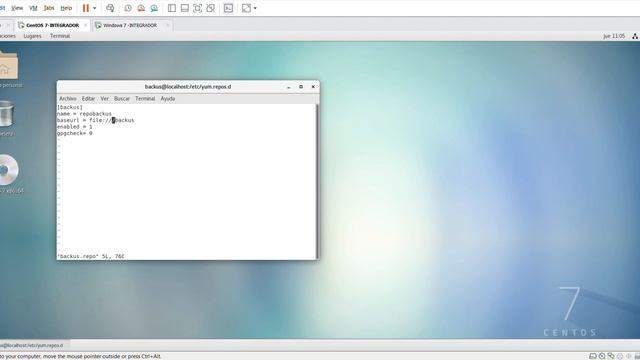The width and height of the screenshot is (640, 360).
Task: Click the network adapter status icon
Action: (x=611, y=356)
